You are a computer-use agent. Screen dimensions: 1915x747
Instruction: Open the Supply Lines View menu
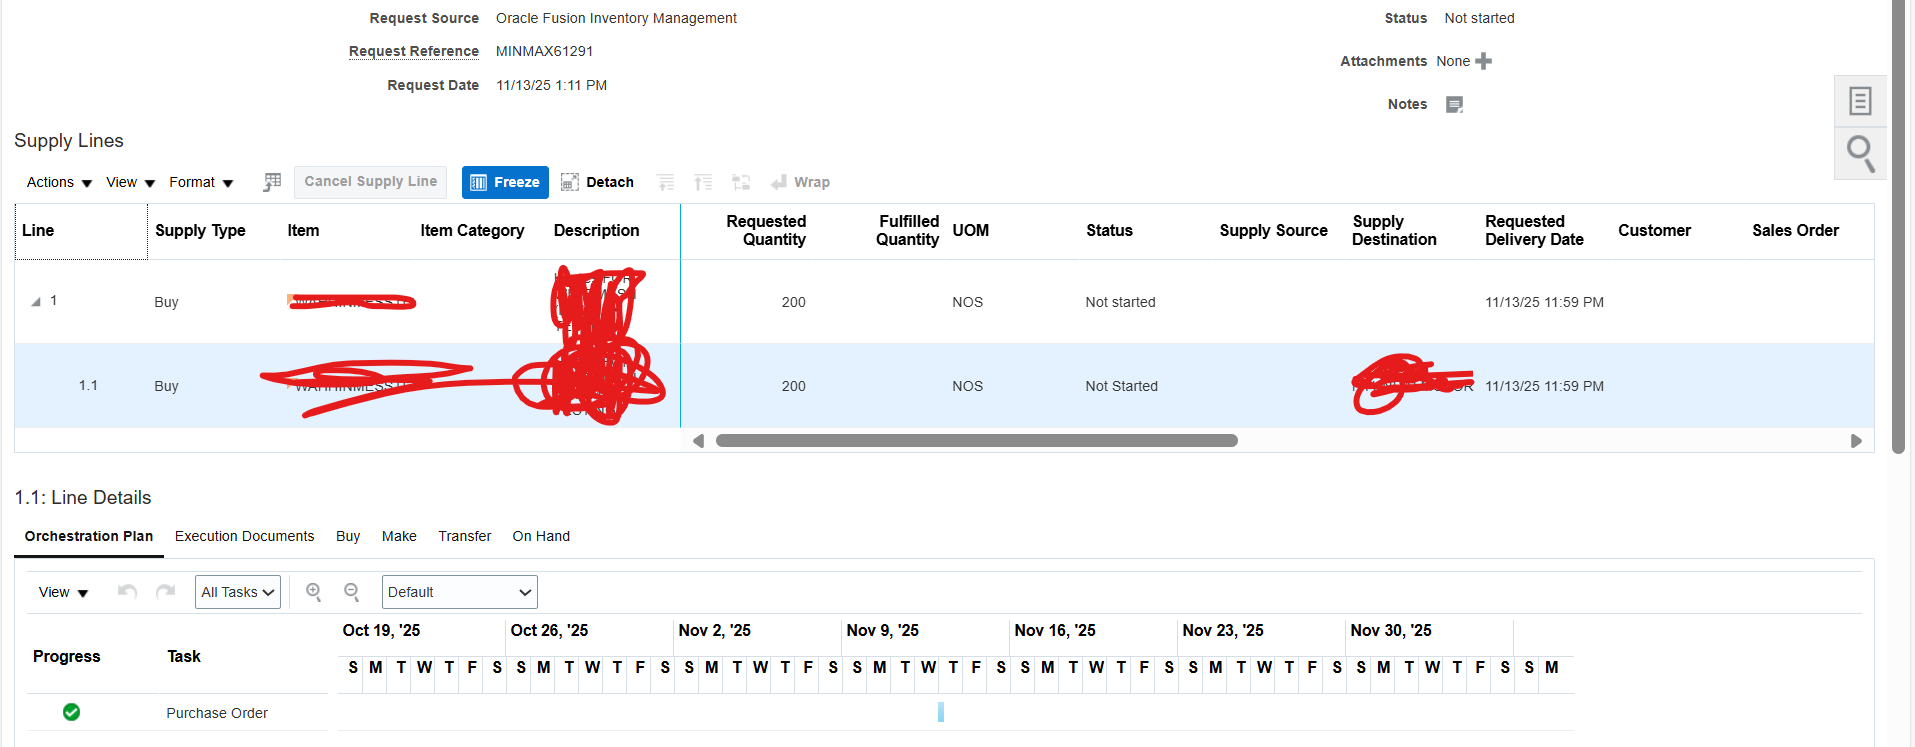coord(131,182)
